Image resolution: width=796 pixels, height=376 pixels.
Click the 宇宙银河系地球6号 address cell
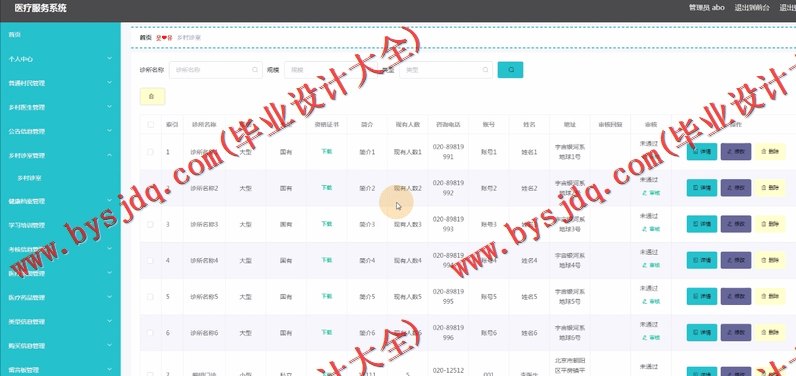(570, 333)
